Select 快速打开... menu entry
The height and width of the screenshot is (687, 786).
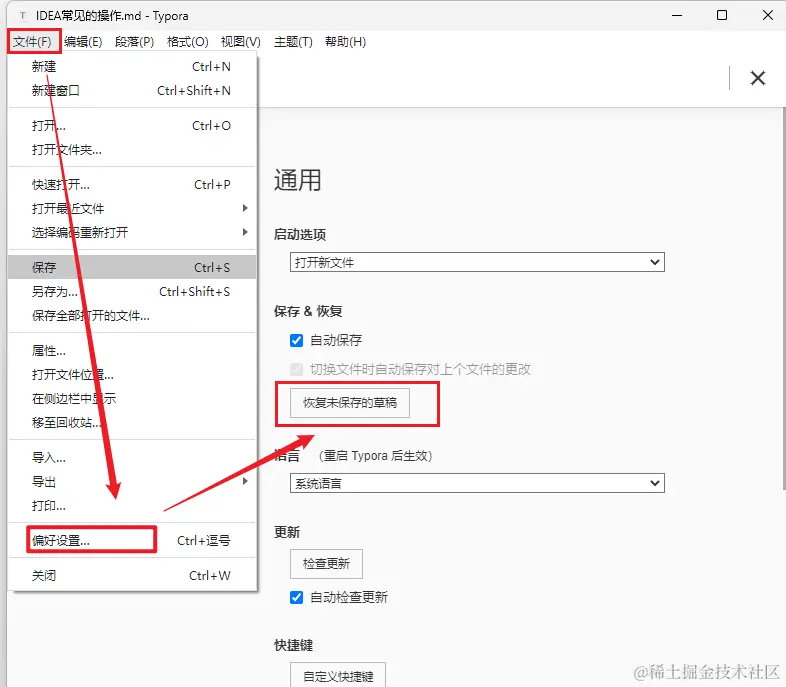tap(132, 185)
